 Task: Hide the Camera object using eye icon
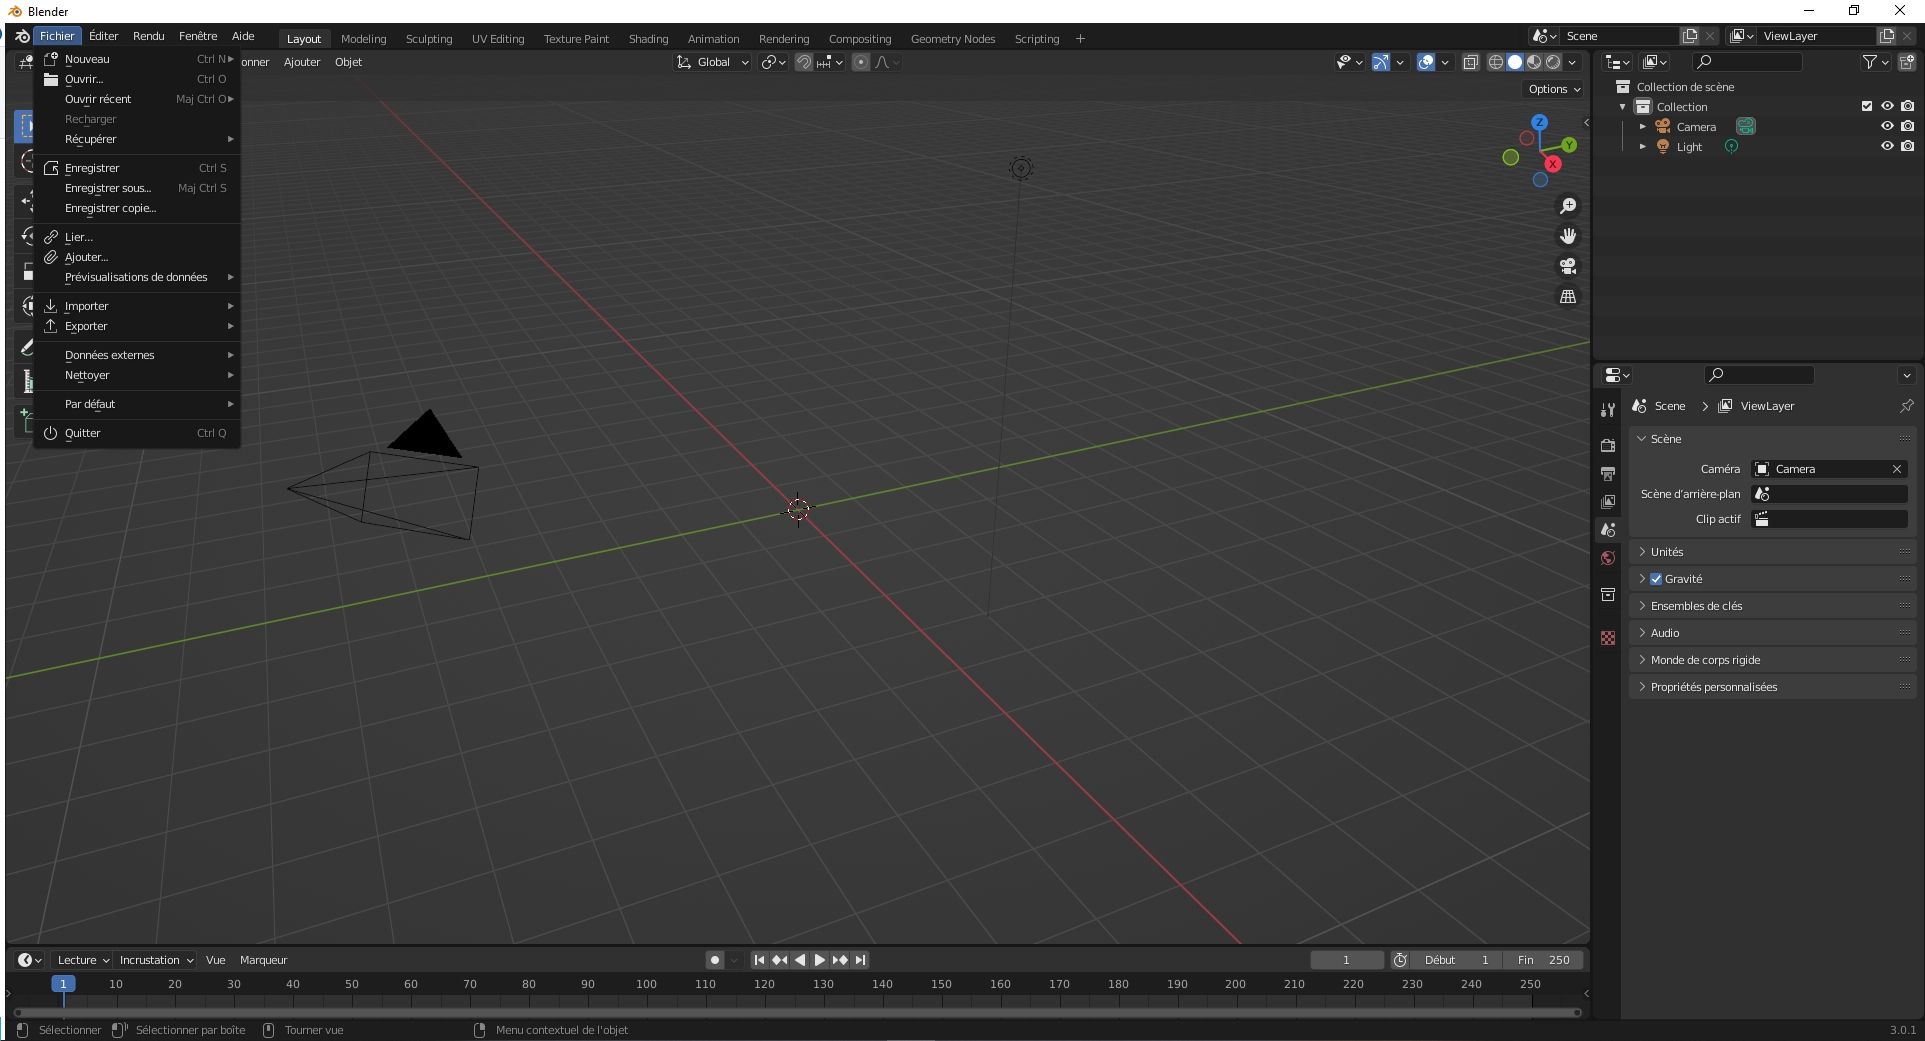pos(1887,126)
